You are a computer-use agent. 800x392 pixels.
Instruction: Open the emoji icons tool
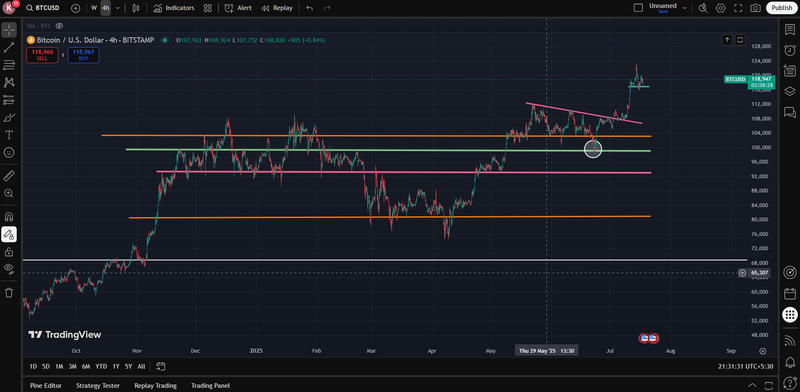coord(9,152)
